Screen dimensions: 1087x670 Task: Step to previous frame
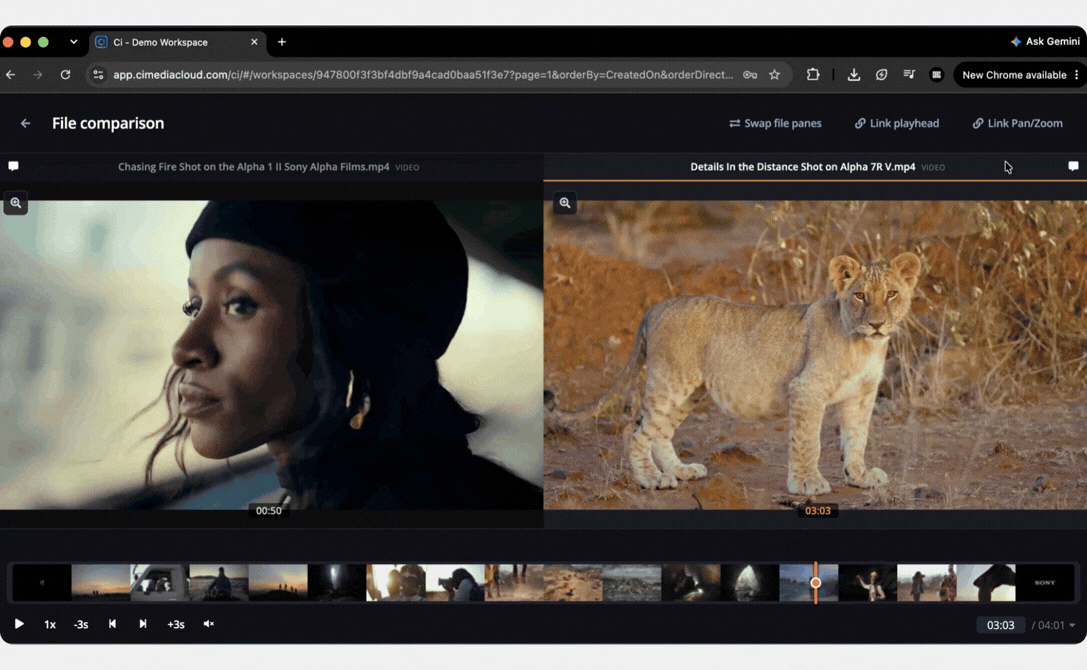coord(112,624)
